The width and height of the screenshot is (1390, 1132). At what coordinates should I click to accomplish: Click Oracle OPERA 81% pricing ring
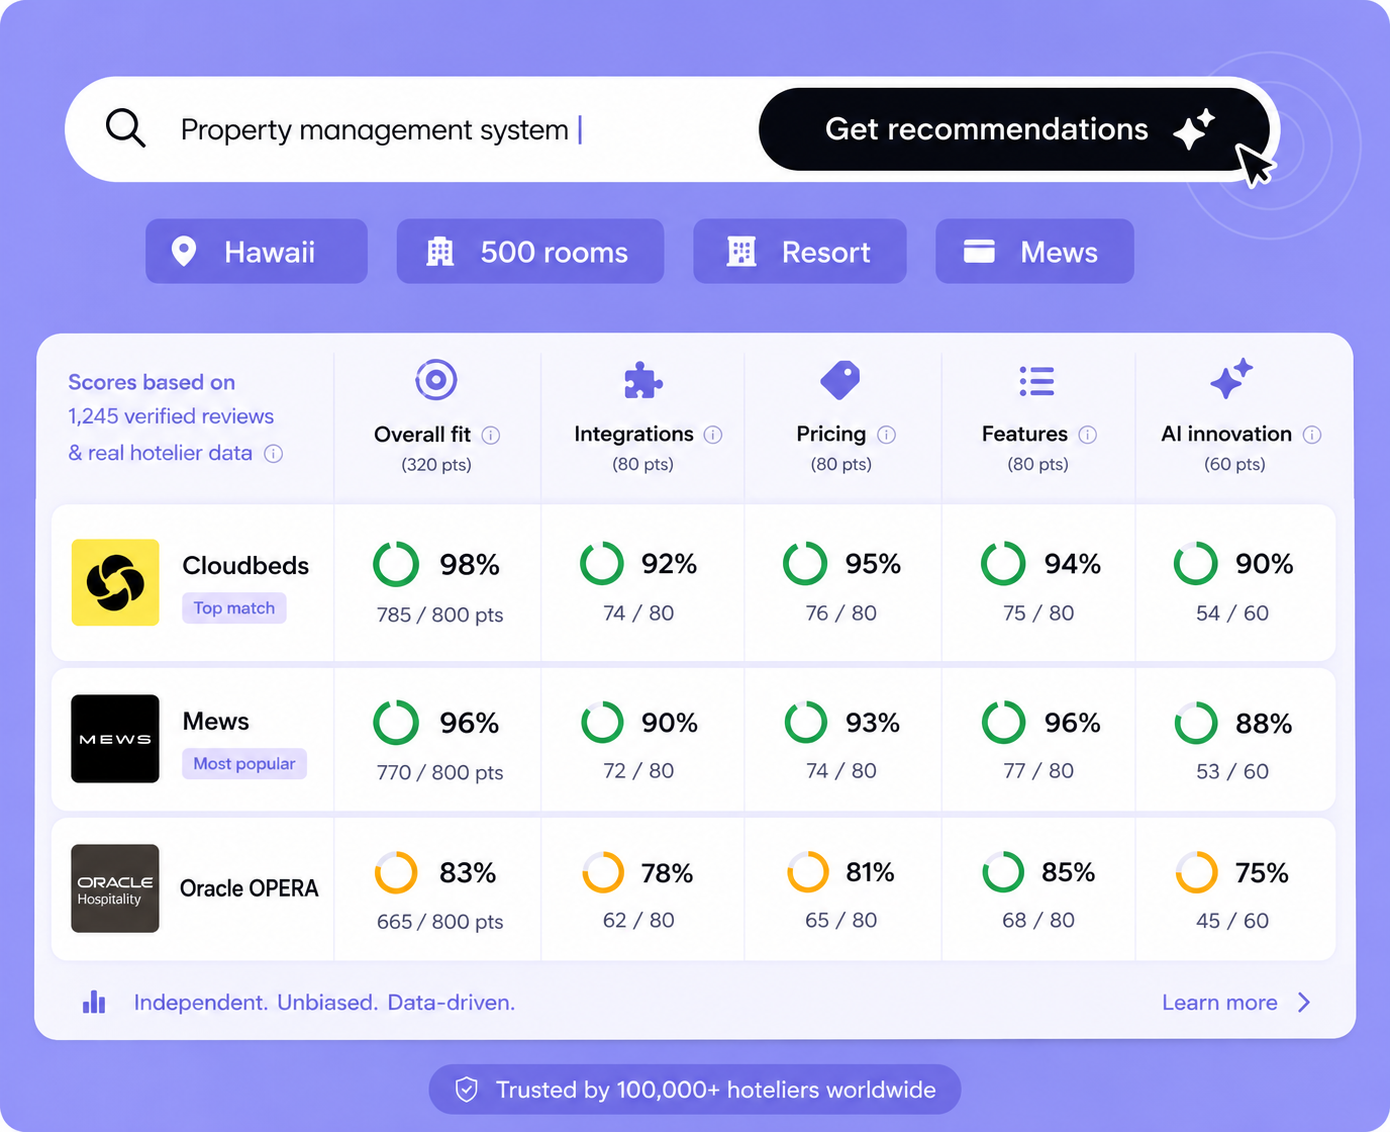click(x=808, y=872)
